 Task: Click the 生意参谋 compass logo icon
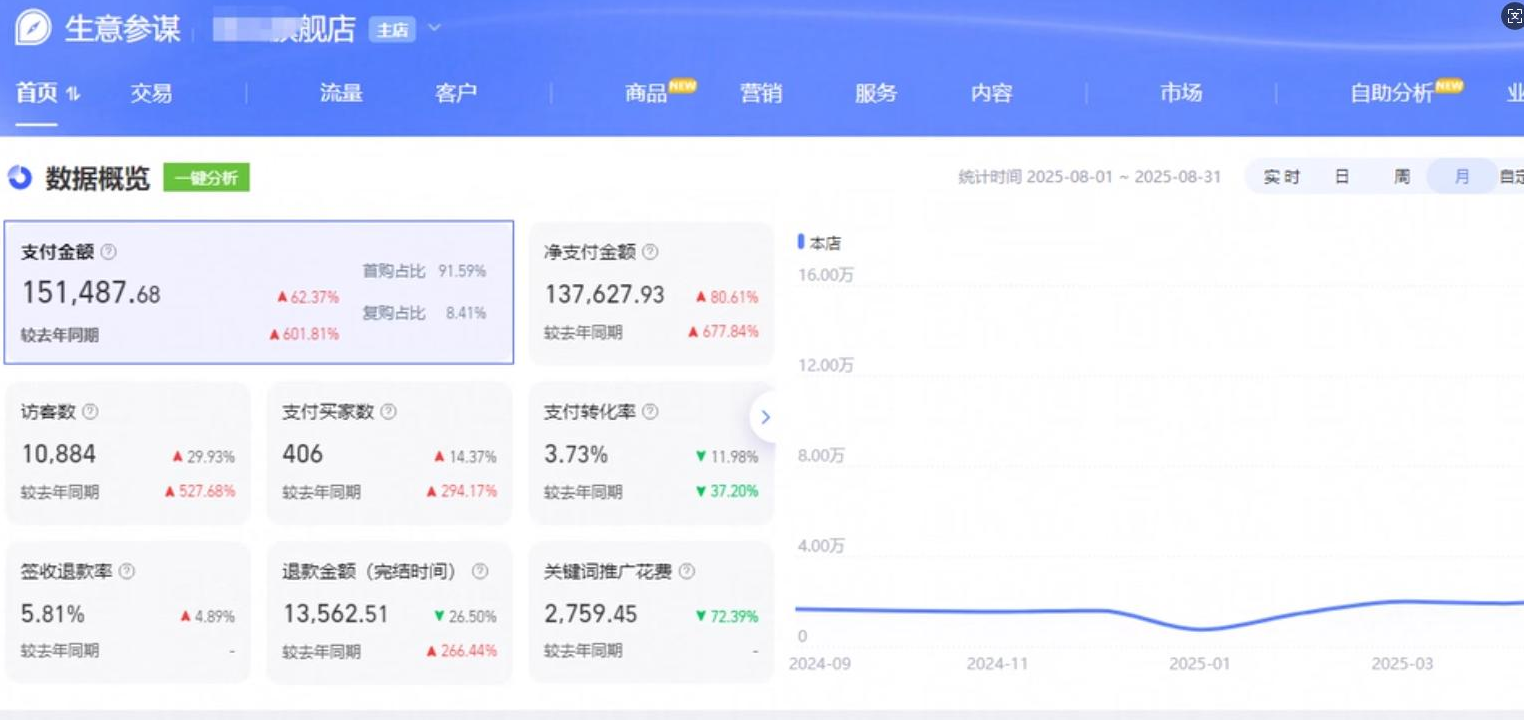pos(32,28)
